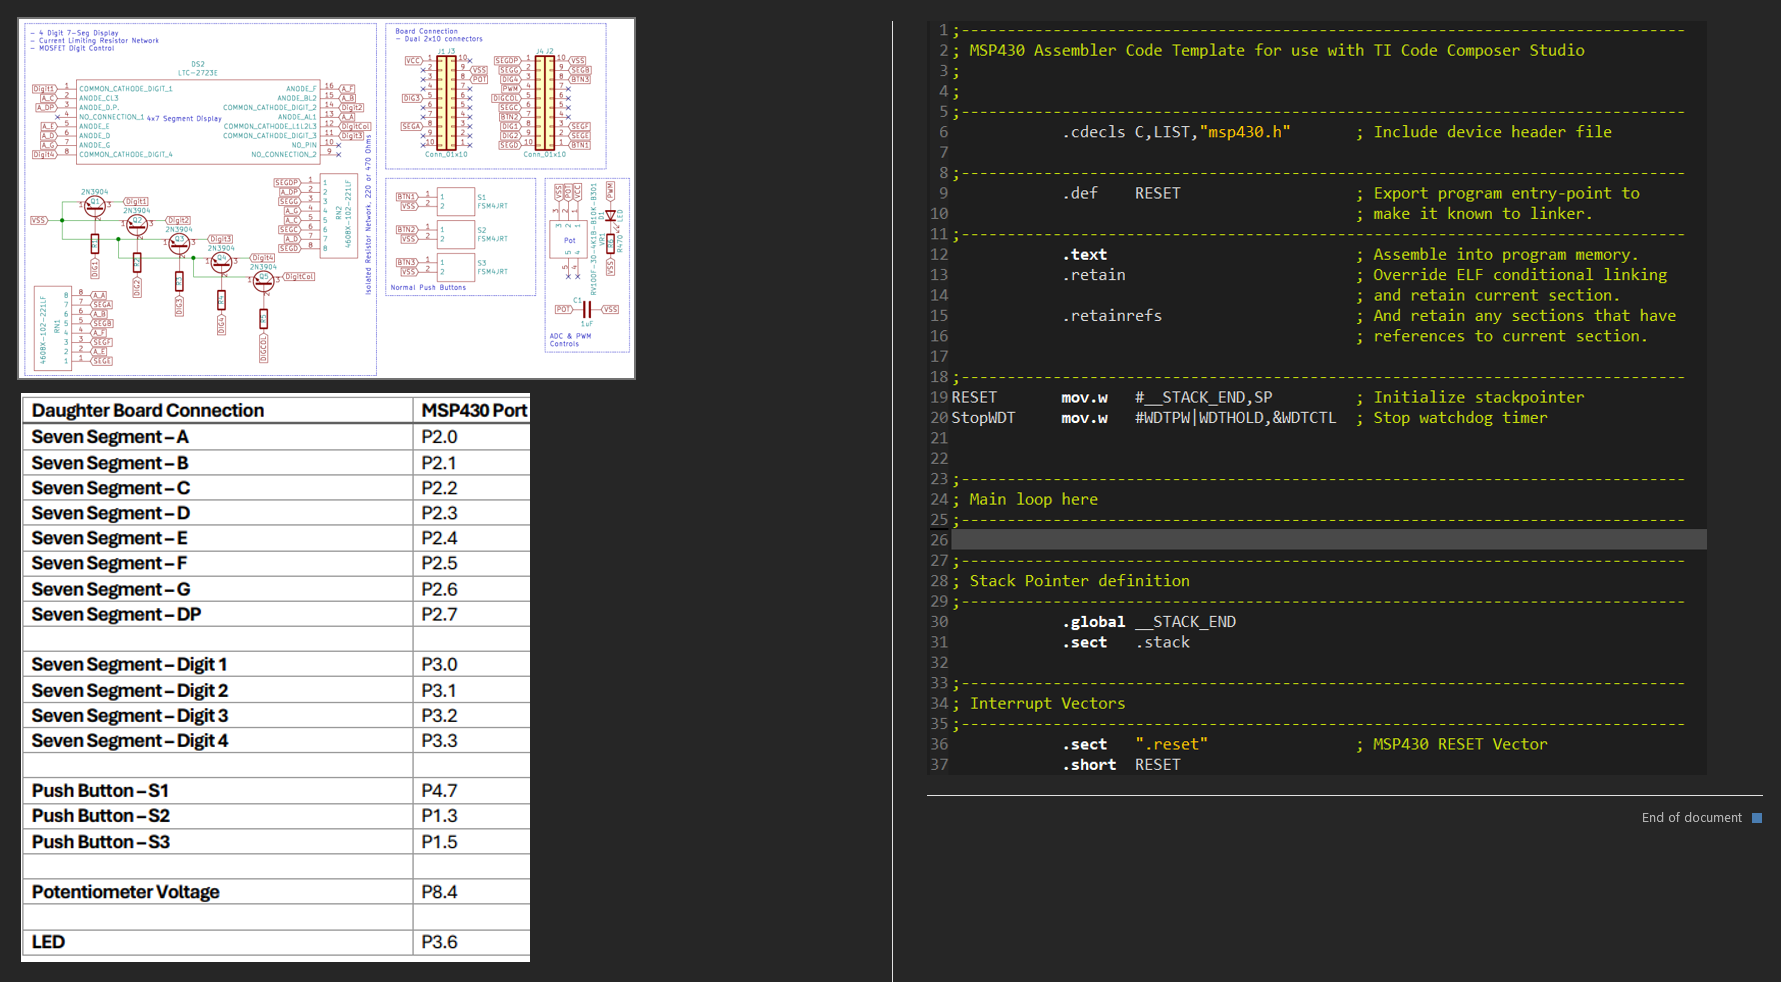Click the ".reset" string on line 36
The image size is (1781, 982).
tap(1171, 744)
